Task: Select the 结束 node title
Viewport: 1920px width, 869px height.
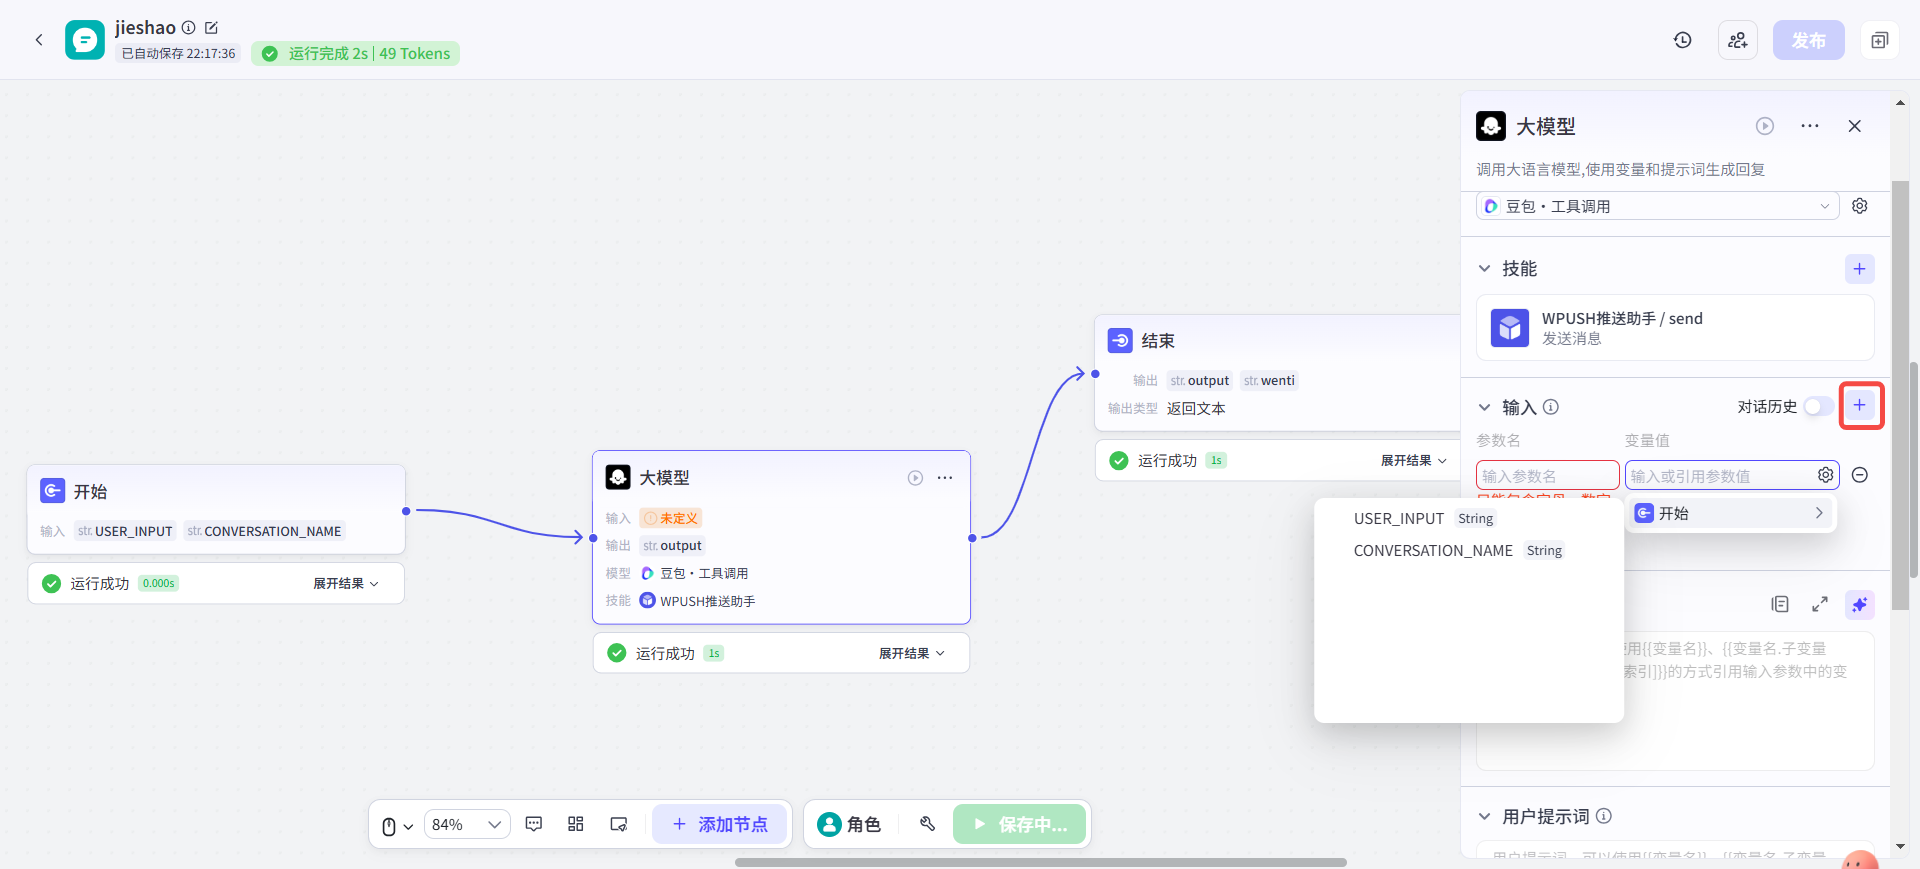Action: pos(1158,341)
